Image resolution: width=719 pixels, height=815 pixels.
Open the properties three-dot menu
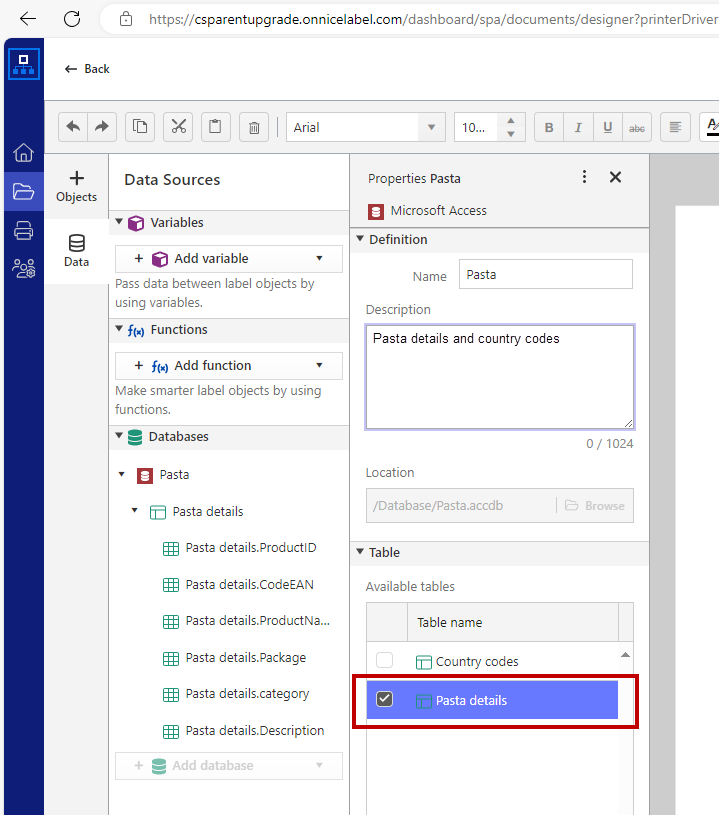tap(585, 177)
